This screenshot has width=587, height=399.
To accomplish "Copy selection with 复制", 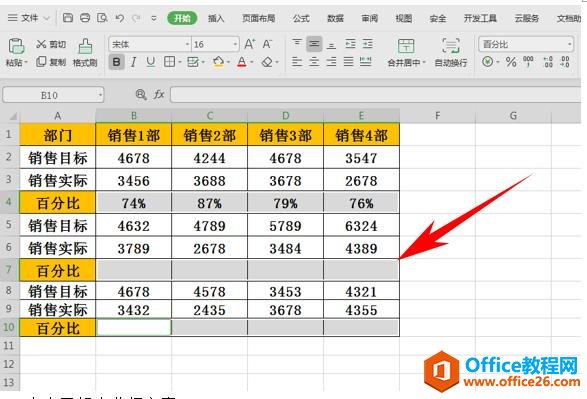I will click(x=51, y=62).
